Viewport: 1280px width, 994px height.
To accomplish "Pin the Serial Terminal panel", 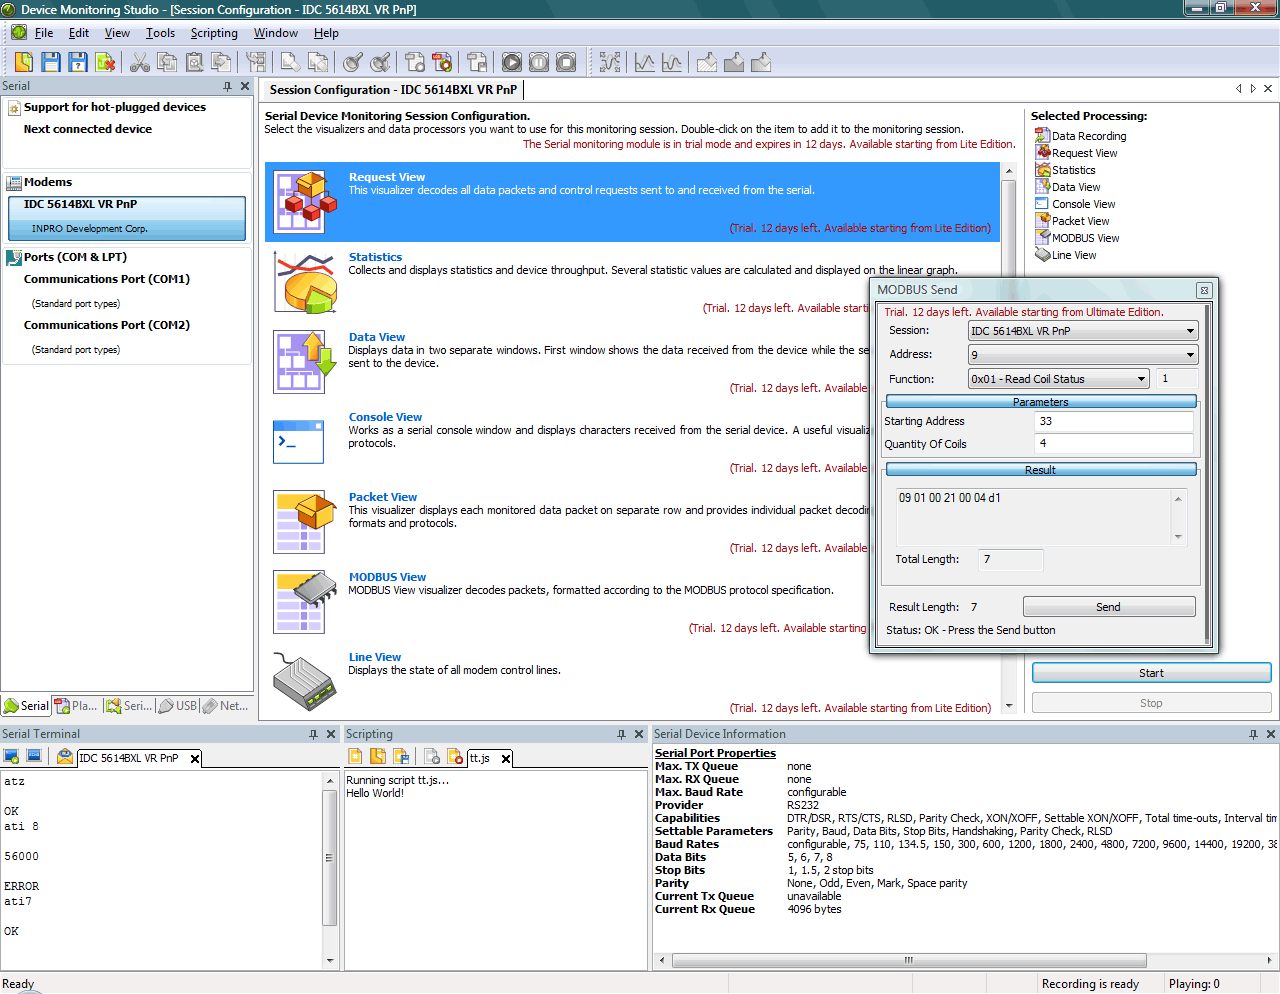I will tap(313, 734).
